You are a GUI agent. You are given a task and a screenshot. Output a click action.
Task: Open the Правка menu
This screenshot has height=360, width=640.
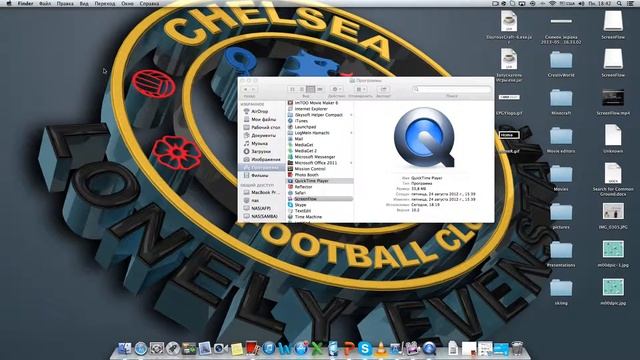tap(65, 3)
